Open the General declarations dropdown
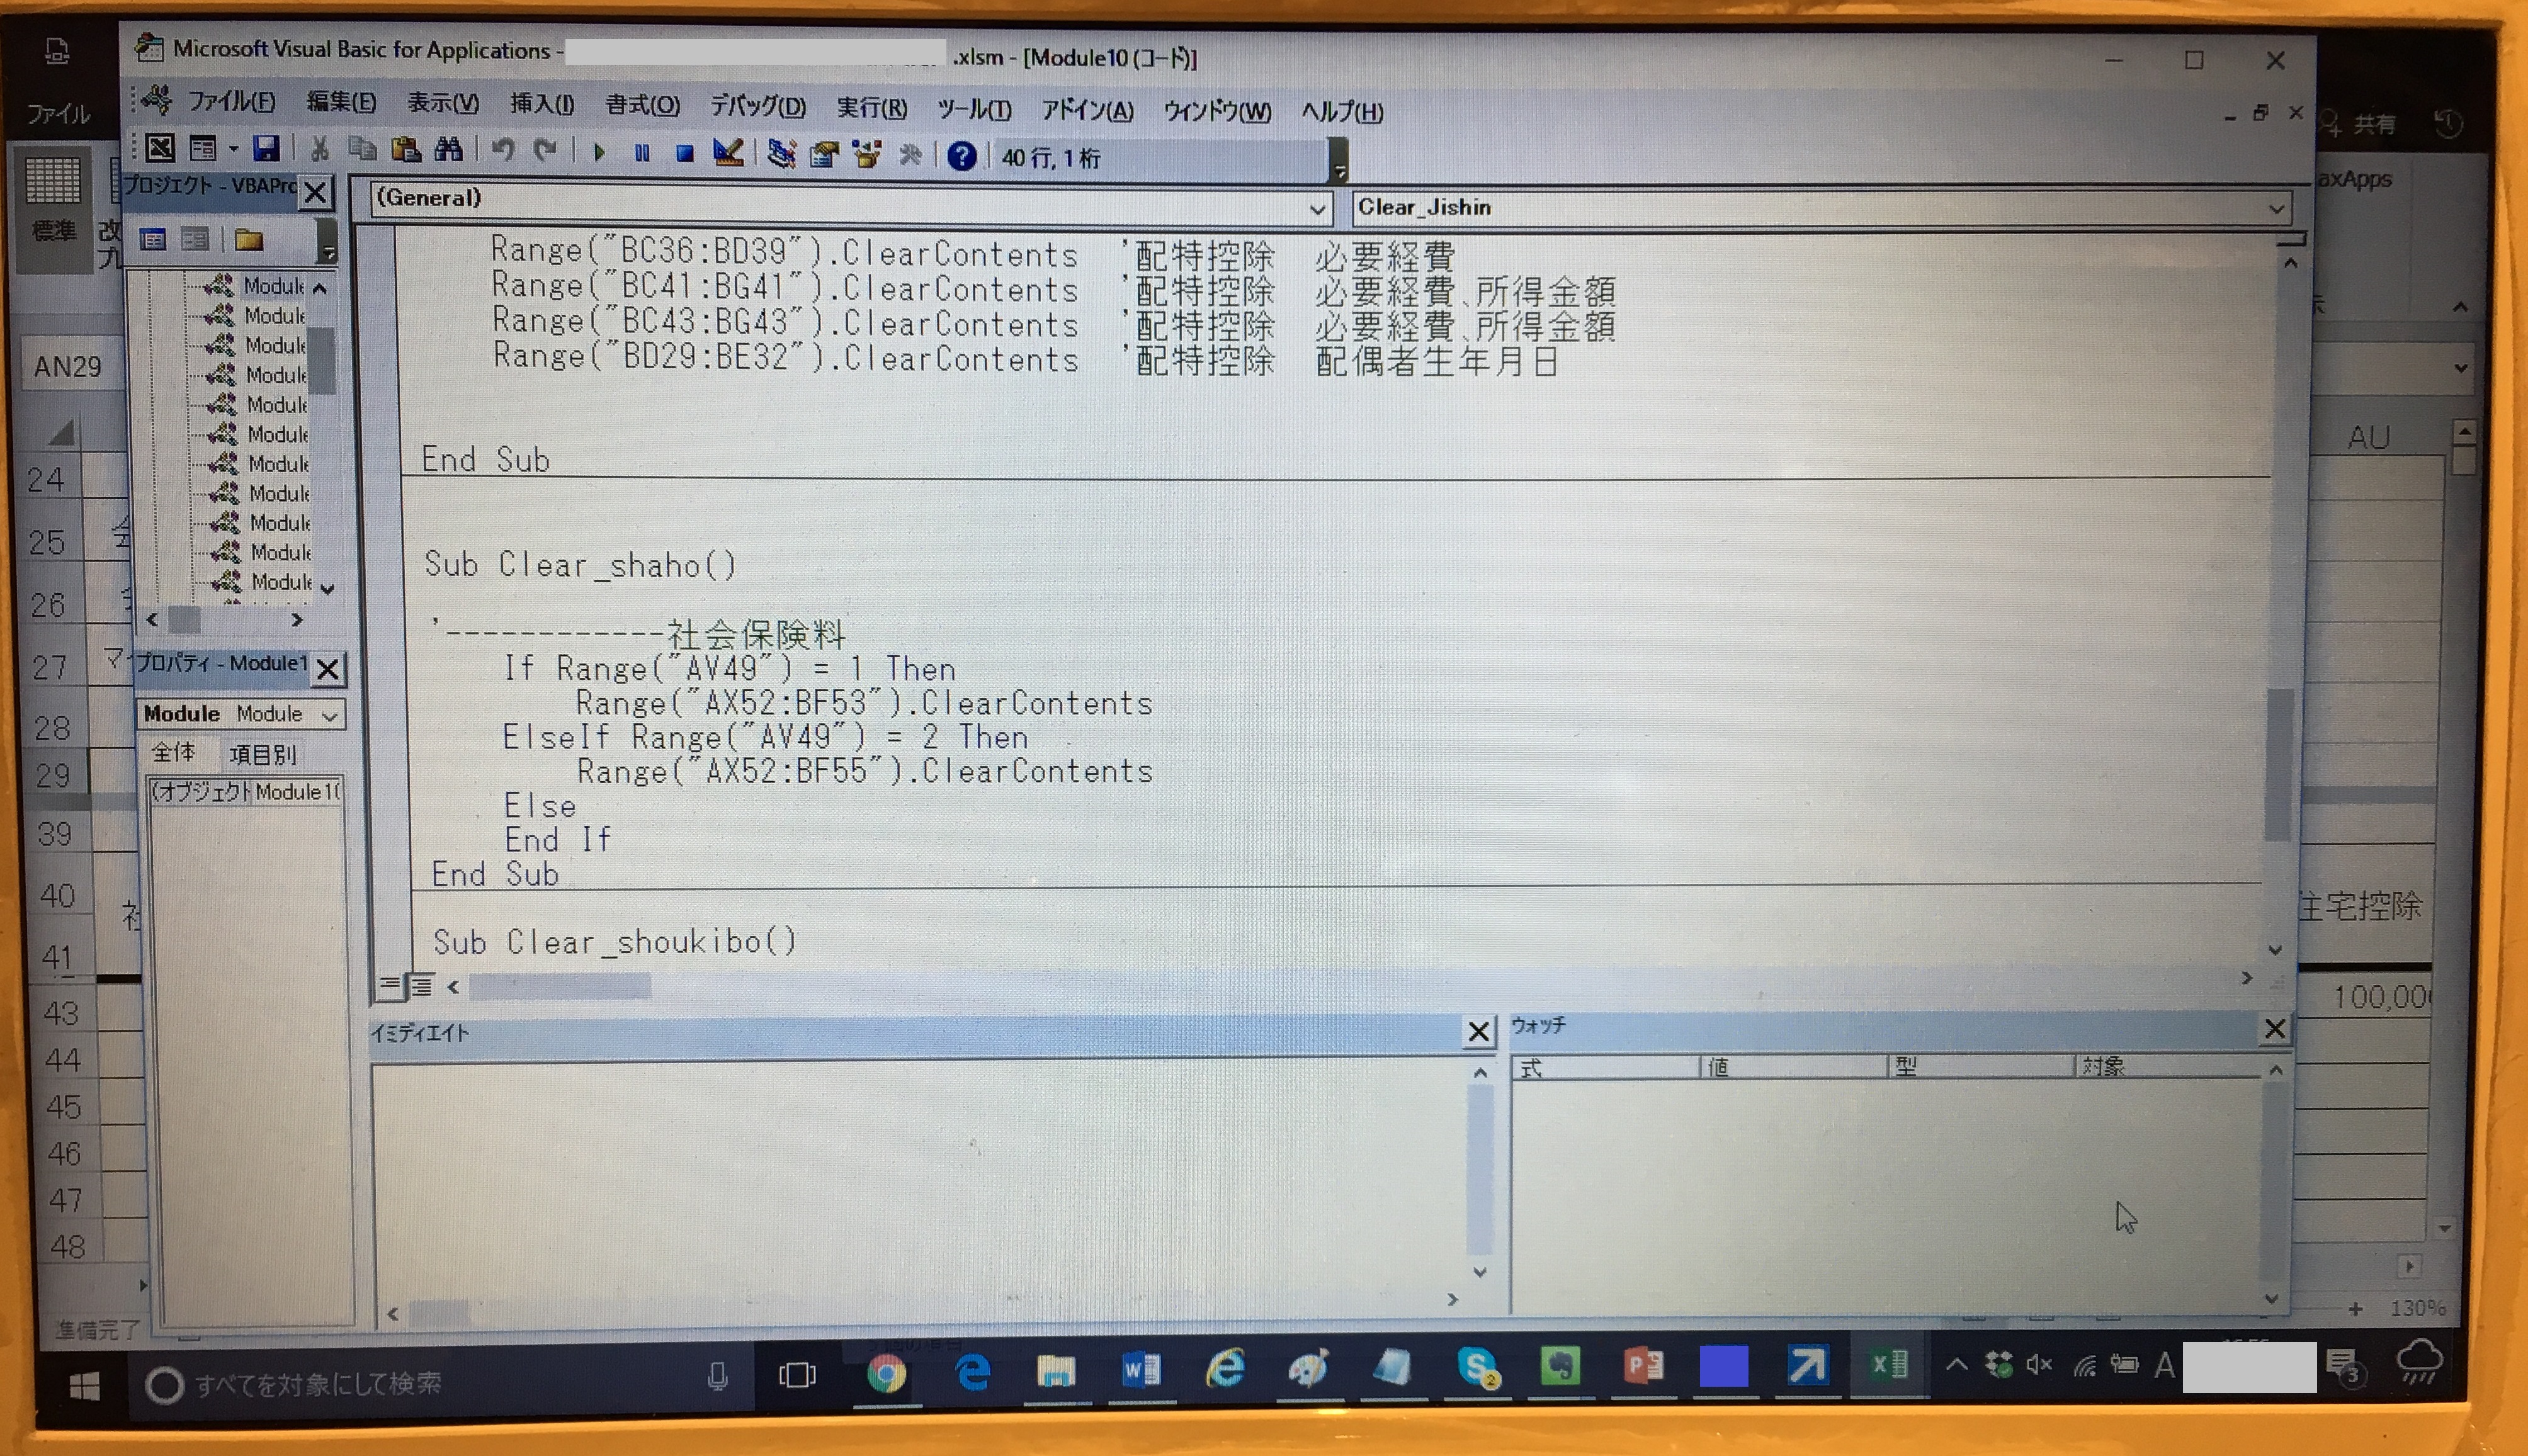Screen dimensions: 2528x1456 point(1319,209)
